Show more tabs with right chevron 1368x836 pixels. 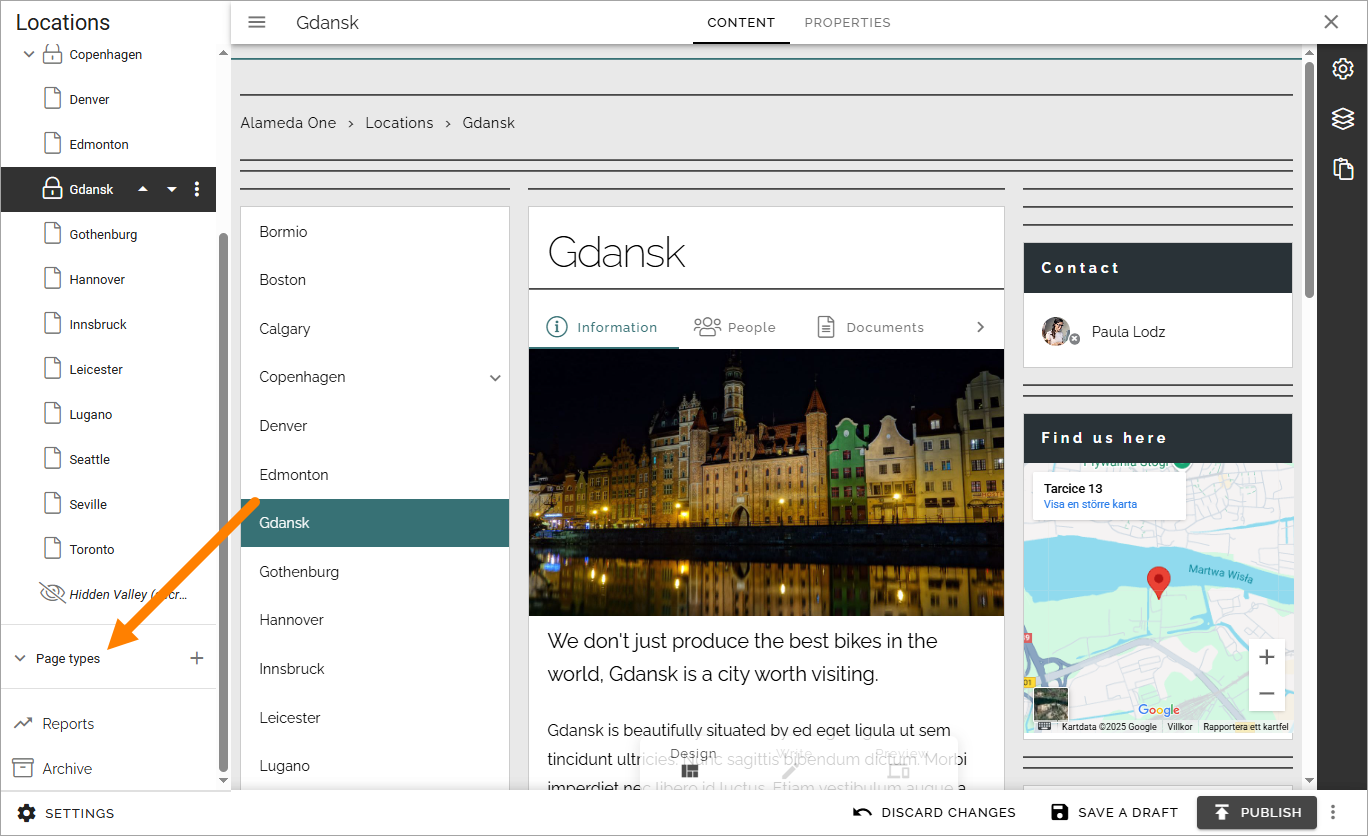980,327
